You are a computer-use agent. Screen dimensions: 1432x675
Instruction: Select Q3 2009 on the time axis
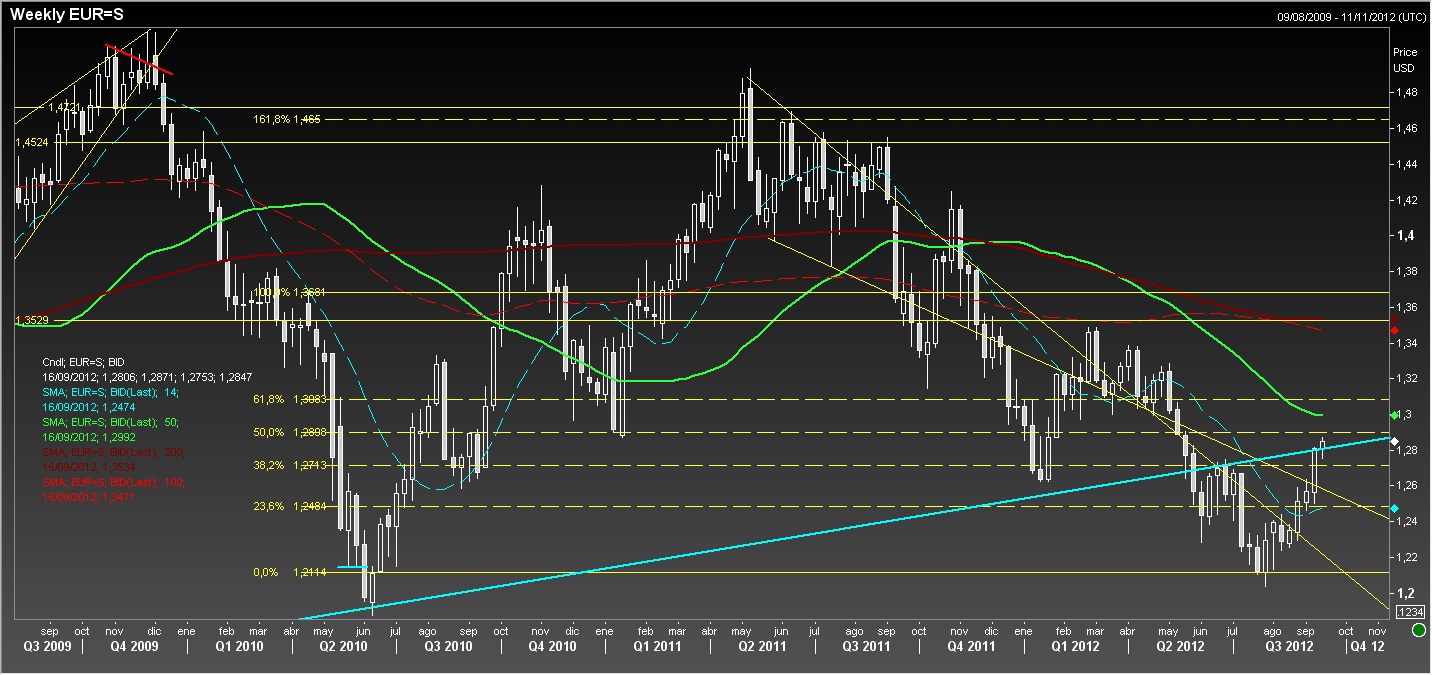coord(45,647)
